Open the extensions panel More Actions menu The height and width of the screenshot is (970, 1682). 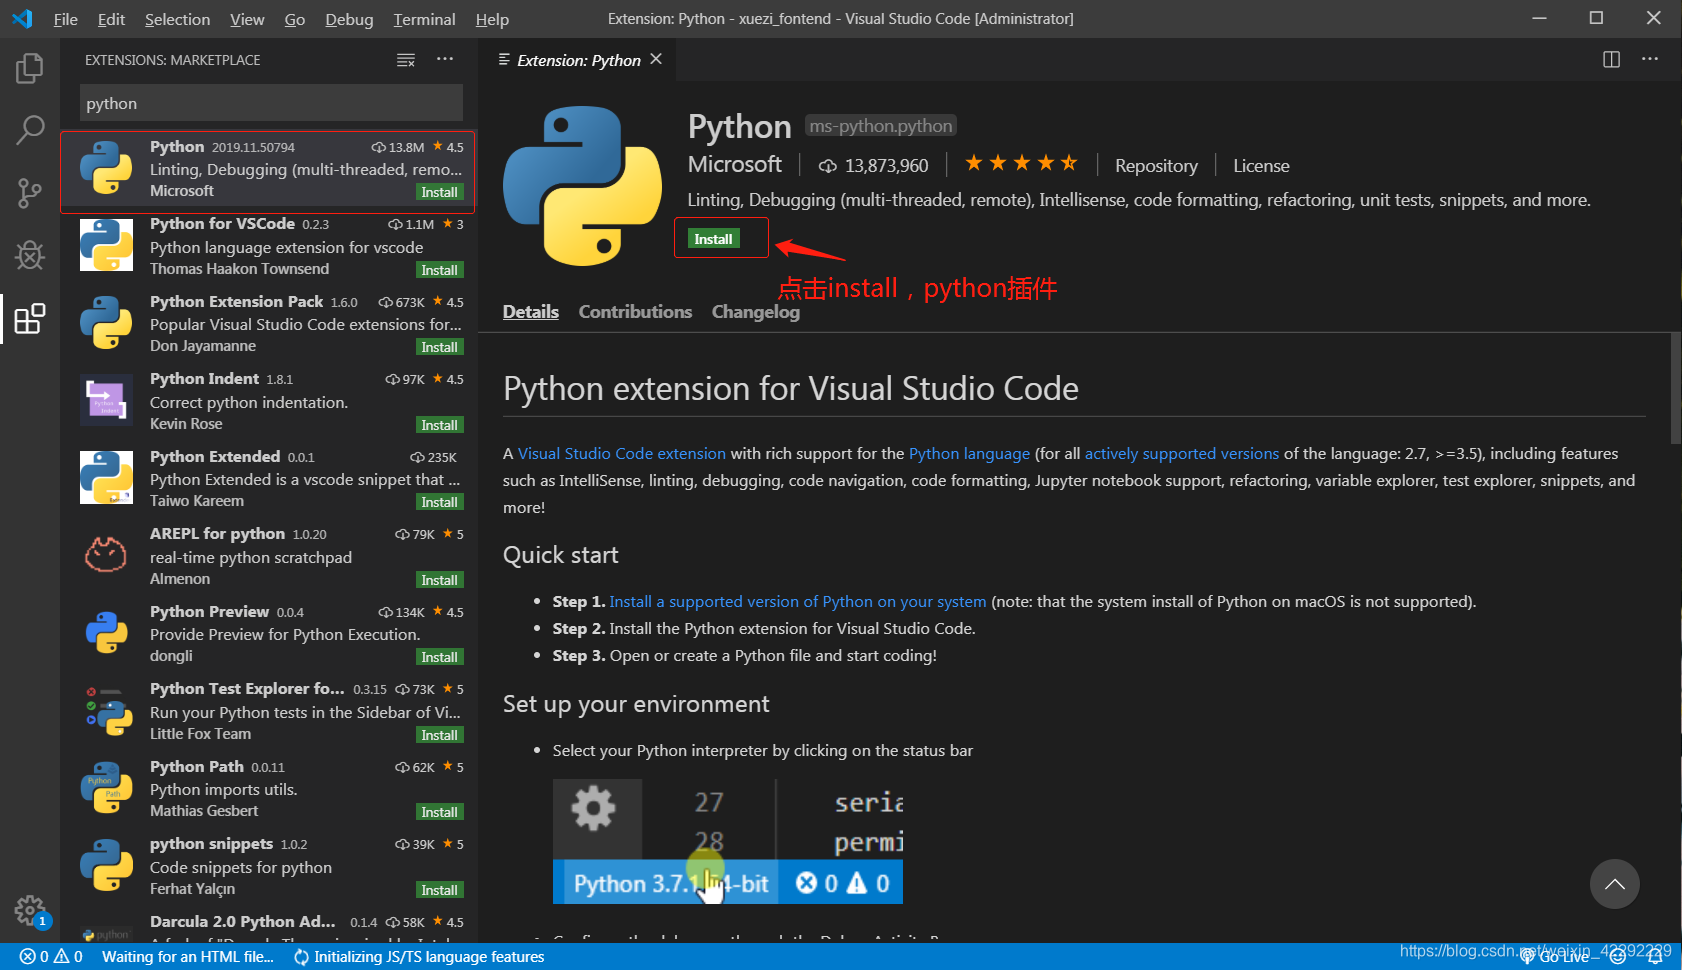click(445, 60)
